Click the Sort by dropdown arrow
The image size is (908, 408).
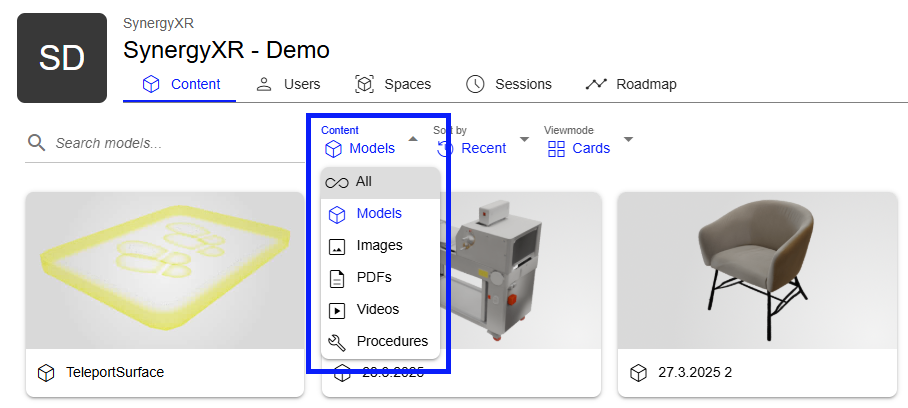[x=524, y=139]
